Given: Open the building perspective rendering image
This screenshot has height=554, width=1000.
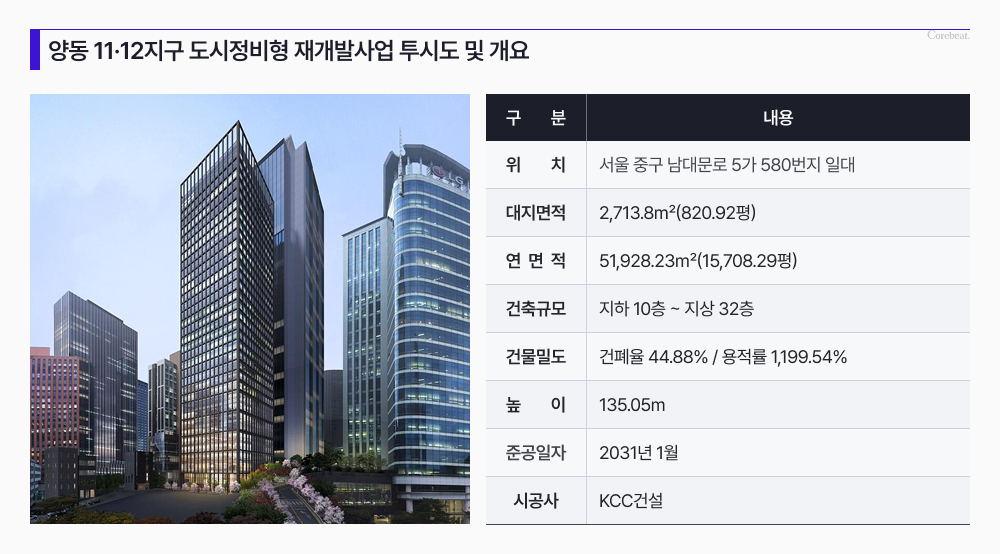Looking at the screenshot, I should 250,309.
